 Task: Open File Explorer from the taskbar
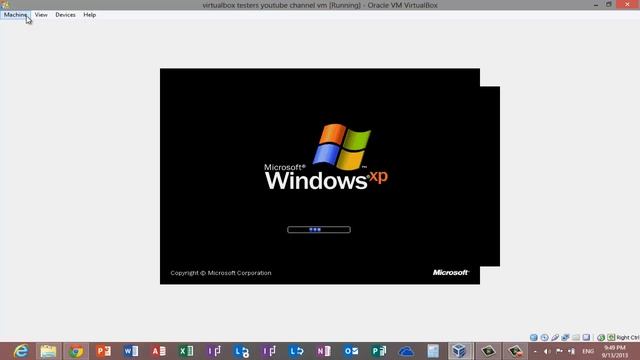[x=48, y=351]
